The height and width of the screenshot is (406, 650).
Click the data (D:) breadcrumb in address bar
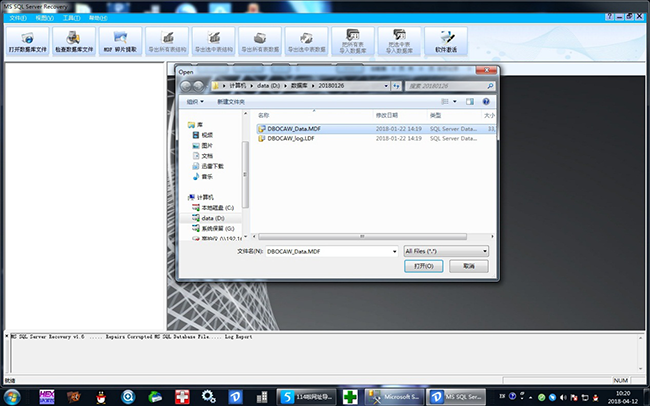pyautogui.click(x=268, y=85)
